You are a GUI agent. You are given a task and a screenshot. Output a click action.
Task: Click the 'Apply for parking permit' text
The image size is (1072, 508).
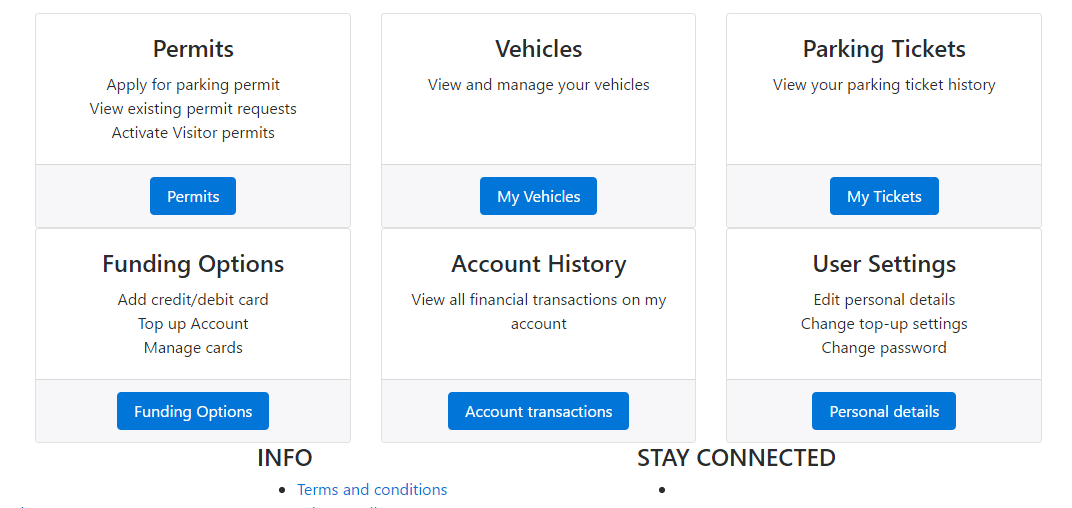tap(193, 85)
